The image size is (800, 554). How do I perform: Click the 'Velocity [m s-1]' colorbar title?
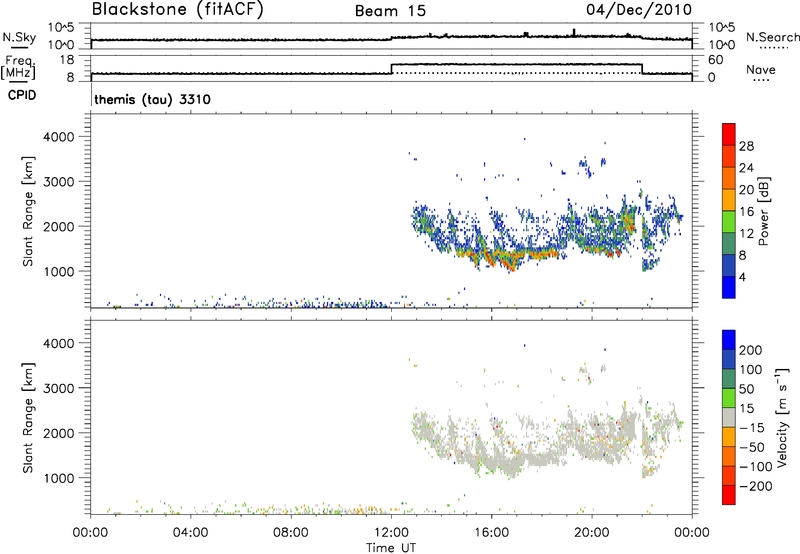point(781,417)
